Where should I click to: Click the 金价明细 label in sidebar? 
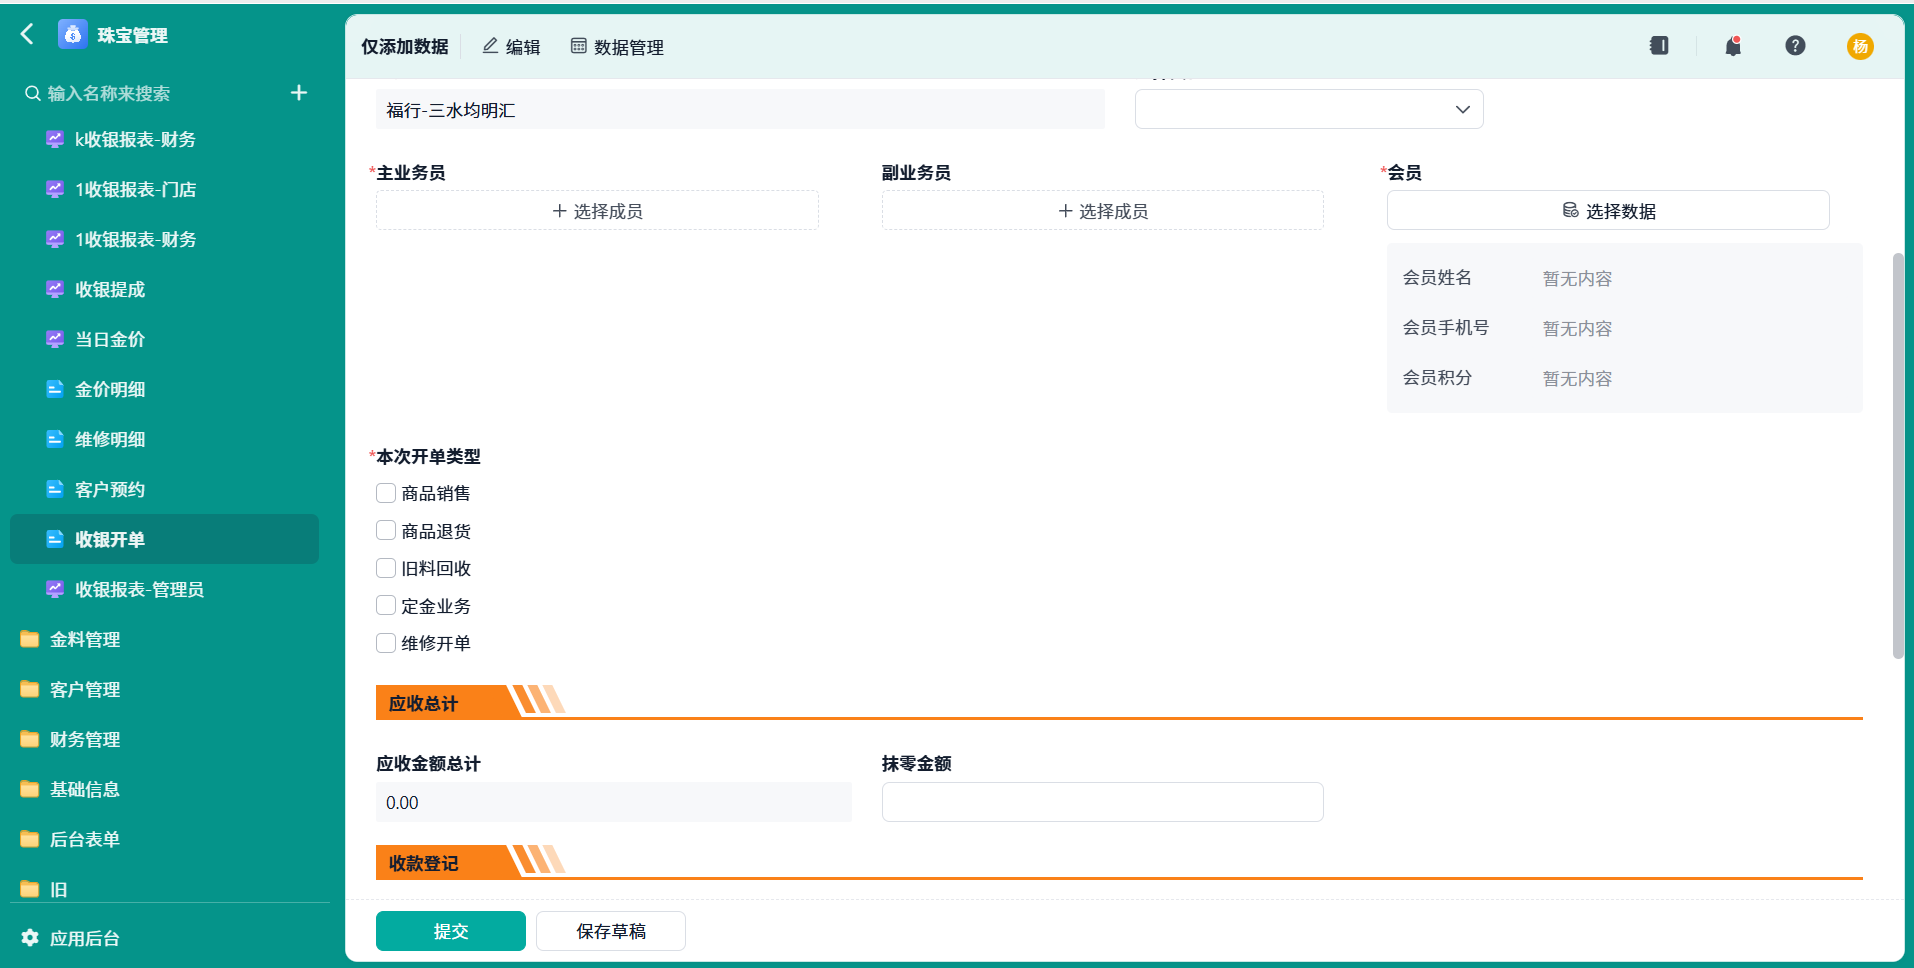[110, 389]
